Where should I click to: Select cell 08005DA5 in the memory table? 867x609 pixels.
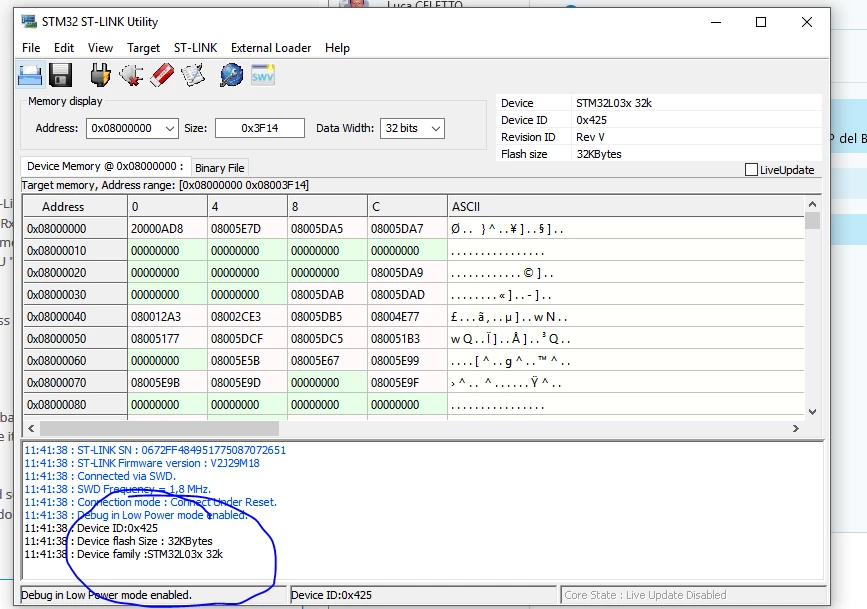(x=327, y=228)
